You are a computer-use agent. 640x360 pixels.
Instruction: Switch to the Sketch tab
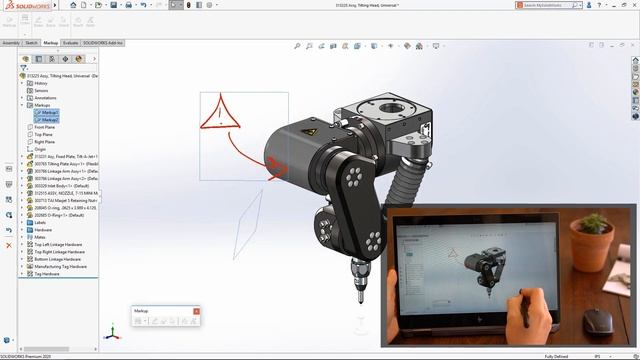coord(31,43)
